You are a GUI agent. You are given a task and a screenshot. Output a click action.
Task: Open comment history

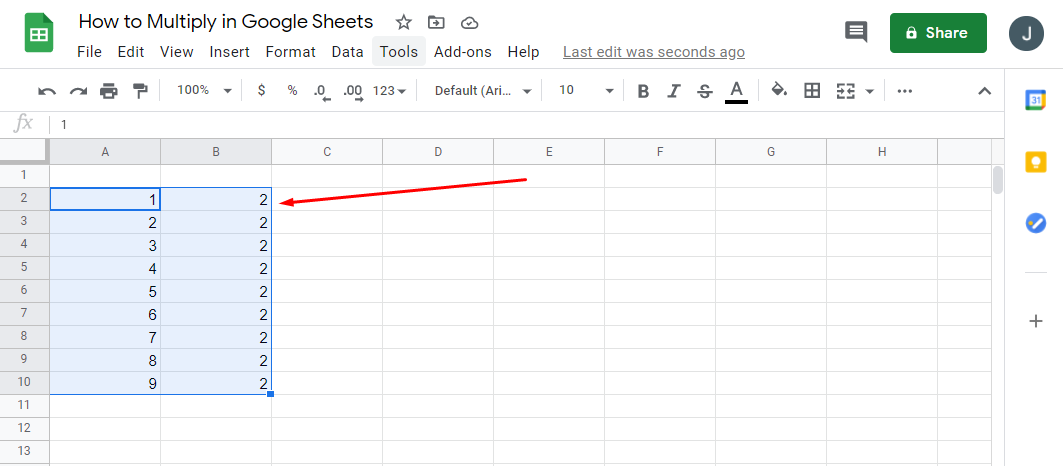point(856,32)
